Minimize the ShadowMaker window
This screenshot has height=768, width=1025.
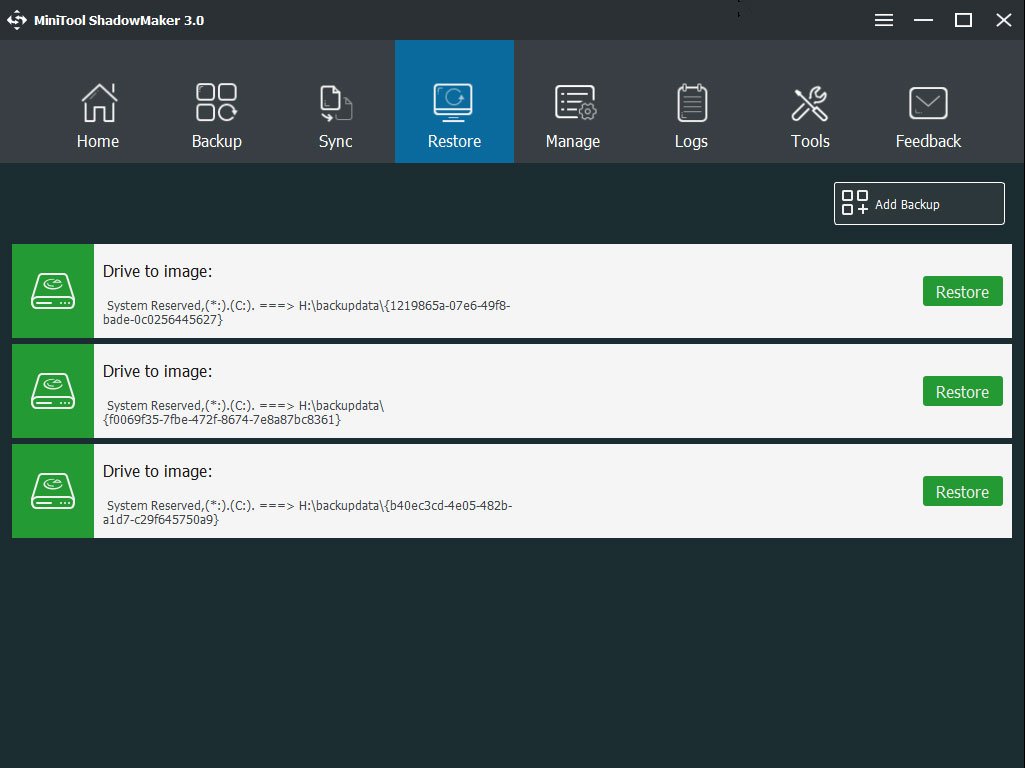(923, 20)
